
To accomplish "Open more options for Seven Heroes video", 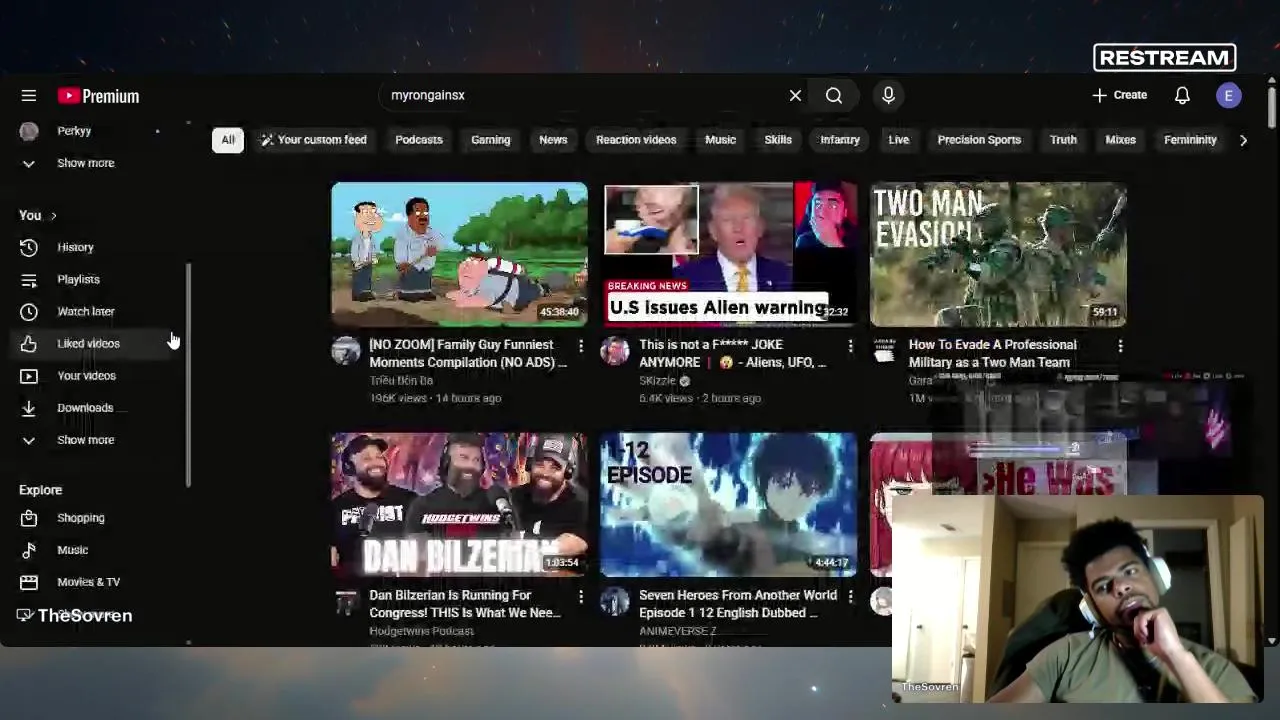I will click(x=850, y=596).
